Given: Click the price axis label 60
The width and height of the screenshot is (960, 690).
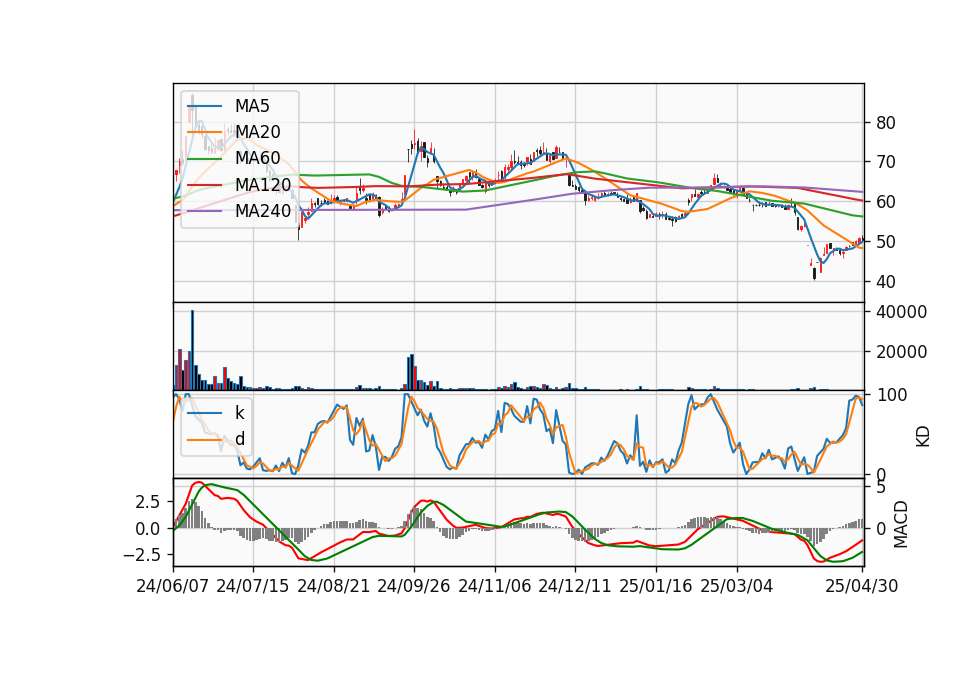Looking at the screenshot, I should 886,202.
